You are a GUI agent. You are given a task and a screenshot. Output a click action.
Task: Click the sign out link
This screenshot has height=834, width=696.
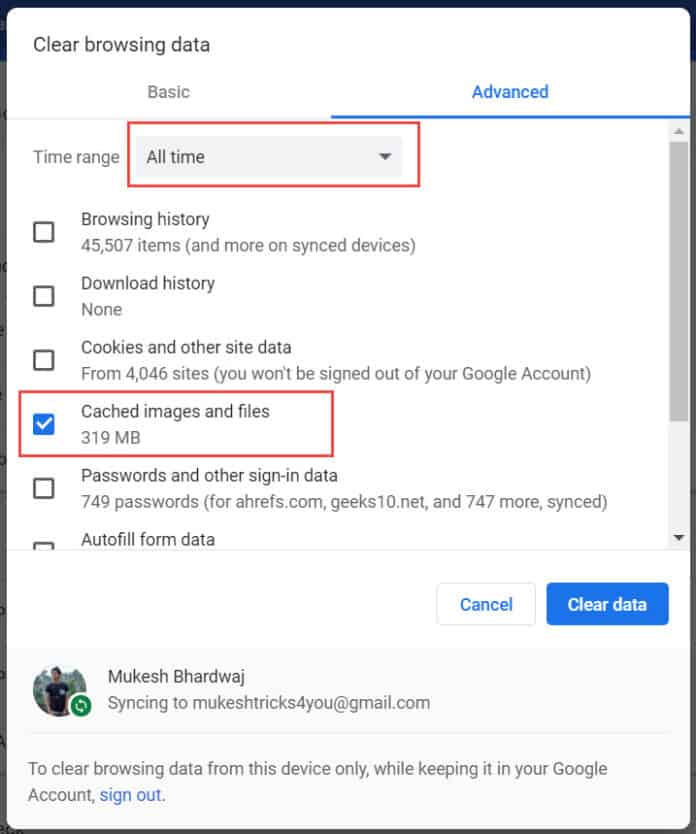[131, 795]
